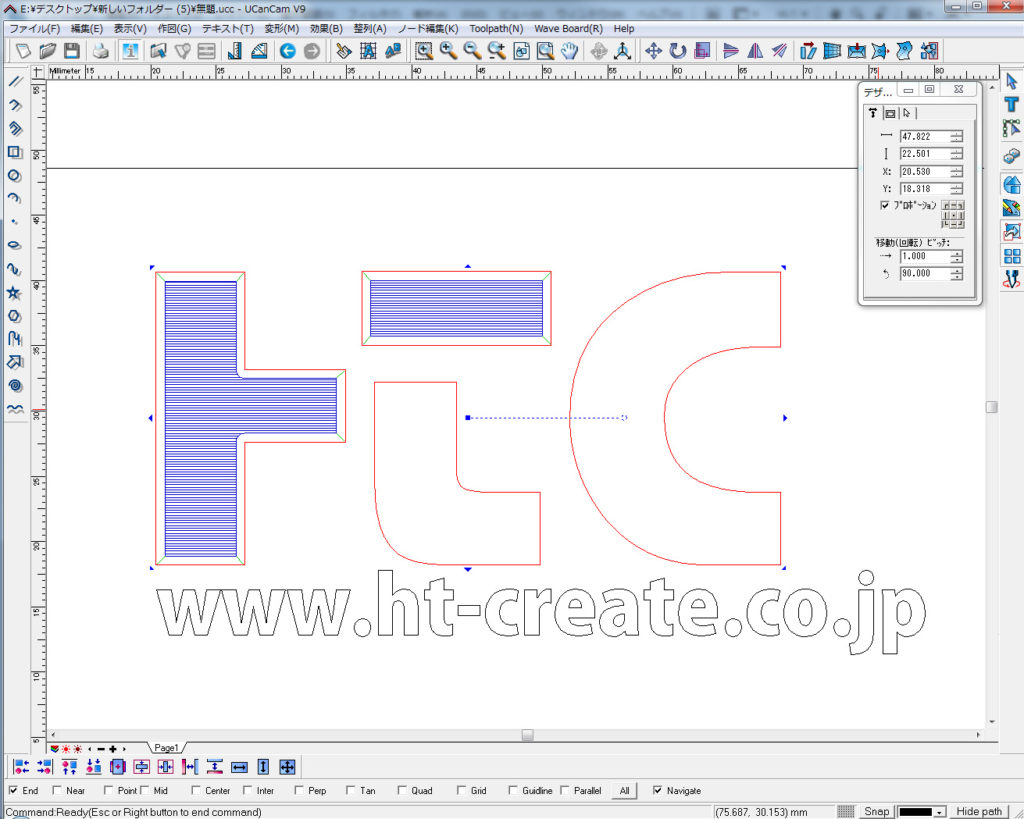Click the Pan hand tool icon
This screenshot has width=1024, height=819.
click(570, 51)
